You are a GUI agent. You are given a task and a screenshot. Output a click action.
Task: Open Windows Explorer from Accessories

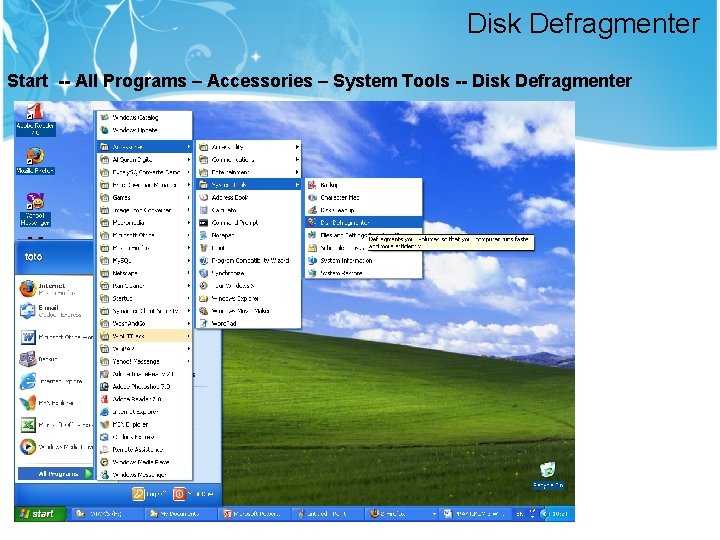point(249,298)
